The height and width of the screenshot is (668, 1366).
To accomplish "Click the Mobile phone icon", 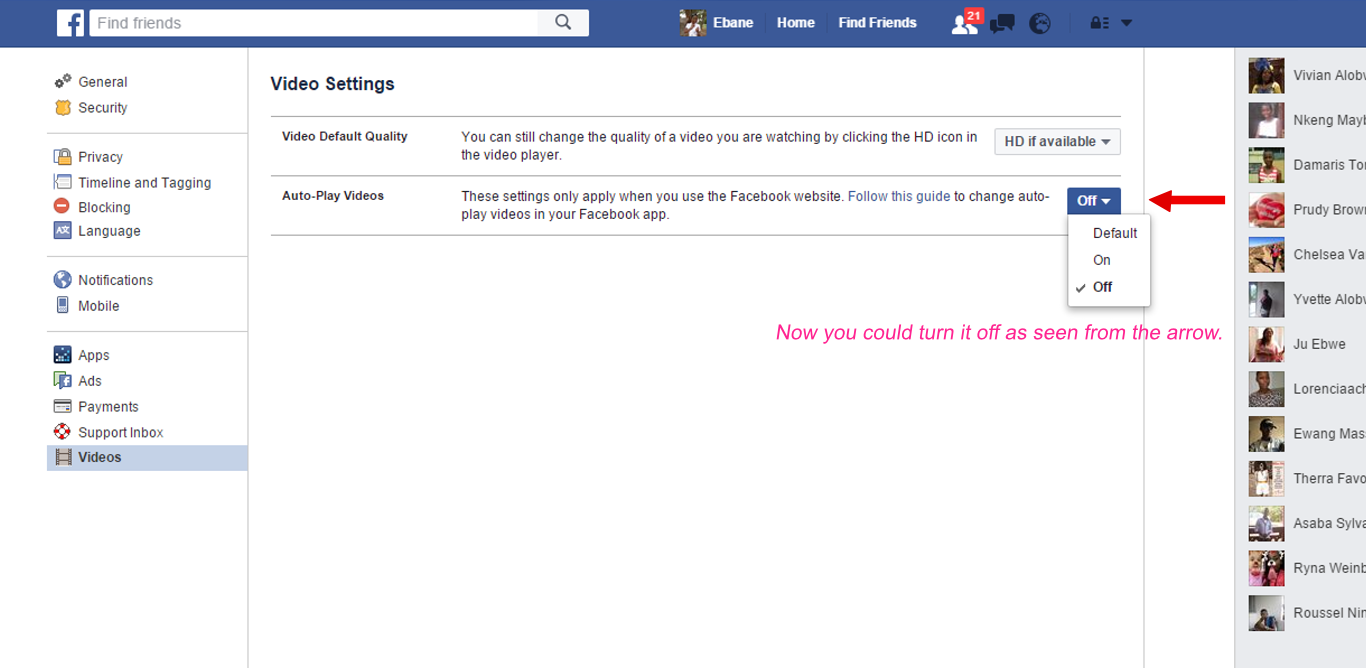I will click(x=63, y=305).
